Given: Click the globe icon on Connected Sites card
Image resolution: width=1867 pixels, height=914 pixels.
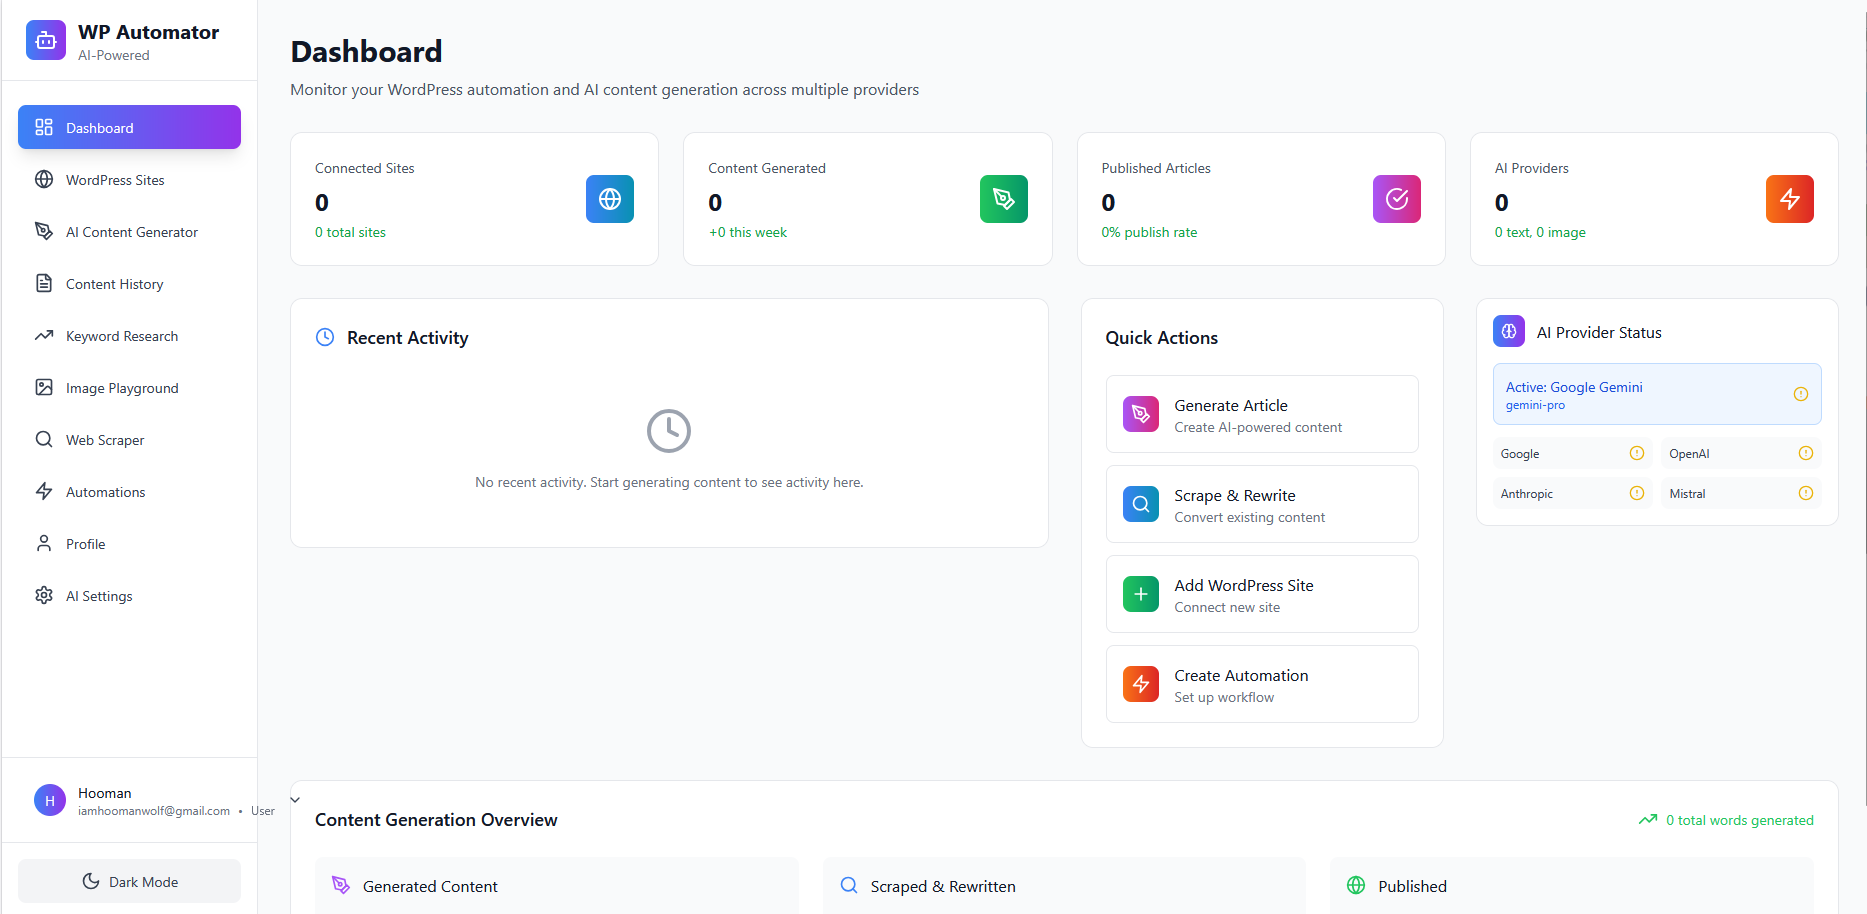Looking at the screenshot, I should pos(610,199).
